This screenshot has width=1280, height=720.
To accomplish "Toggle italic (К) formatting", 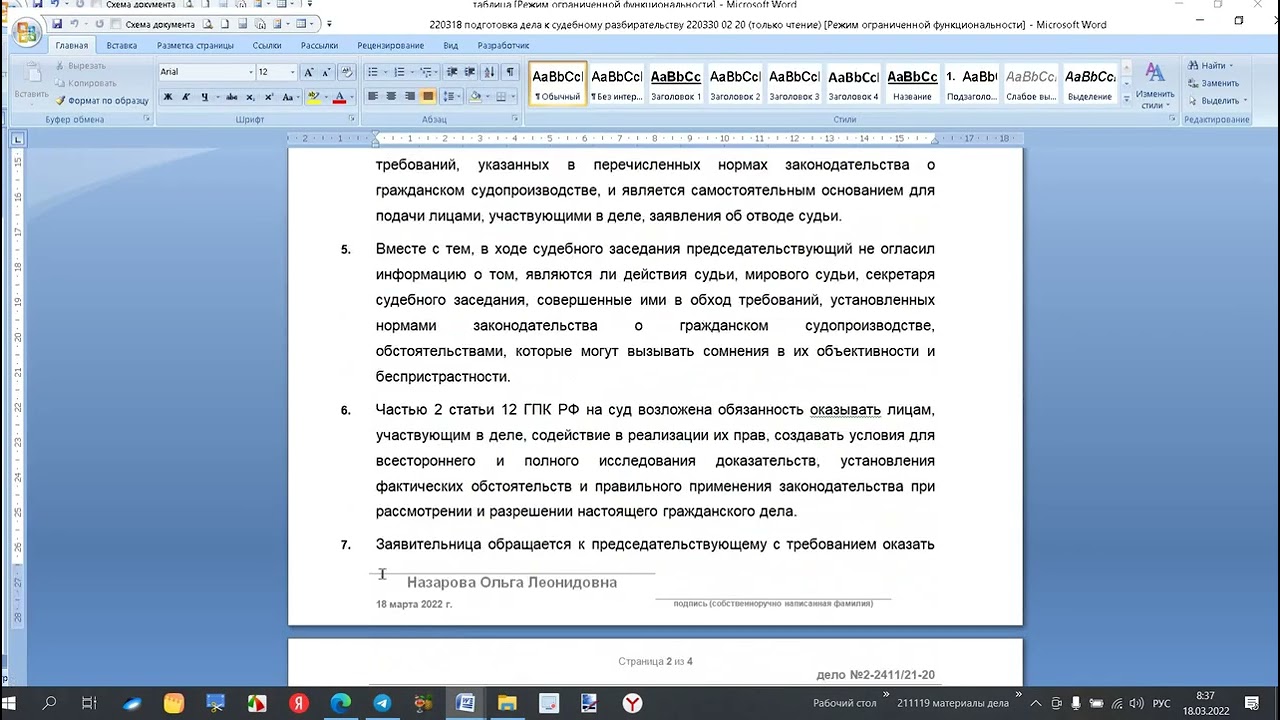I will coord(186,97).
